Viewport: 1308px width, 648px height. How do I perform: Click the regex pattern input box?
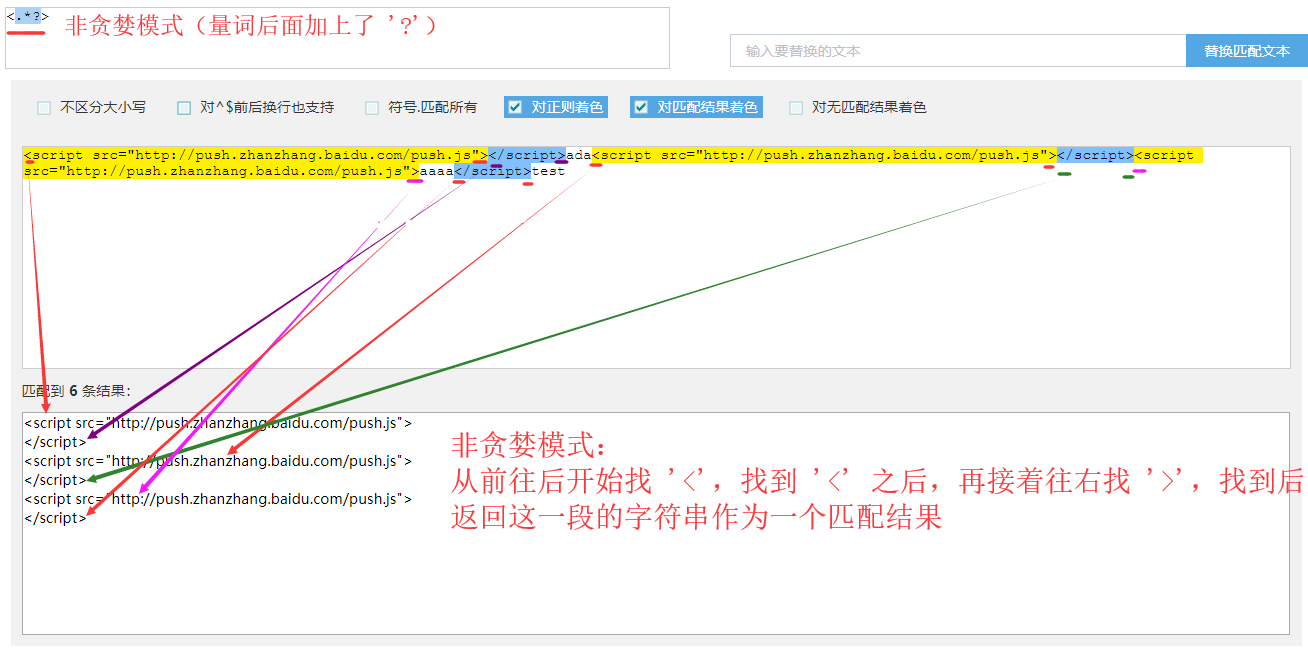pyautogui.click(x=336, y=38)
